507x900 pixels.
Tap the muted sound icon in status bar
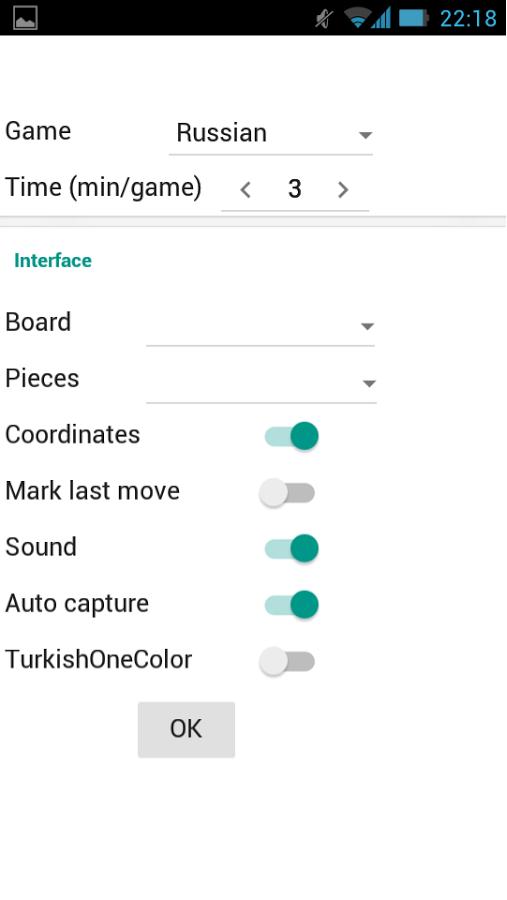[x=324, y=18]
